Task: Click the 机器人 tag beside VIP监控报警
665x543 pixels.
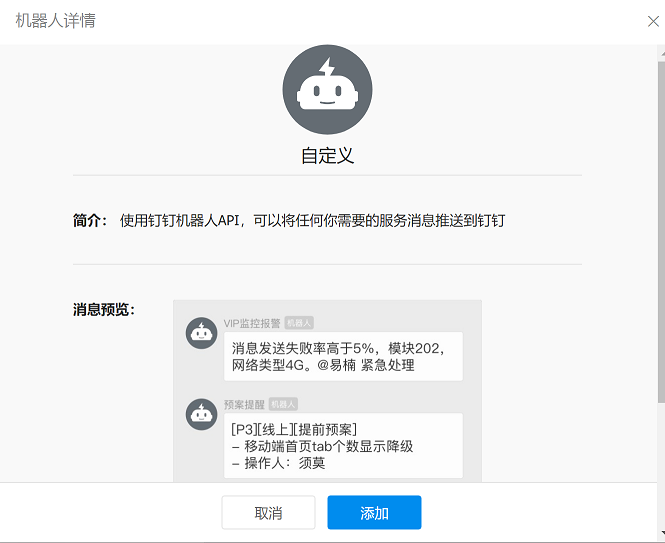Action: point(299,323)
